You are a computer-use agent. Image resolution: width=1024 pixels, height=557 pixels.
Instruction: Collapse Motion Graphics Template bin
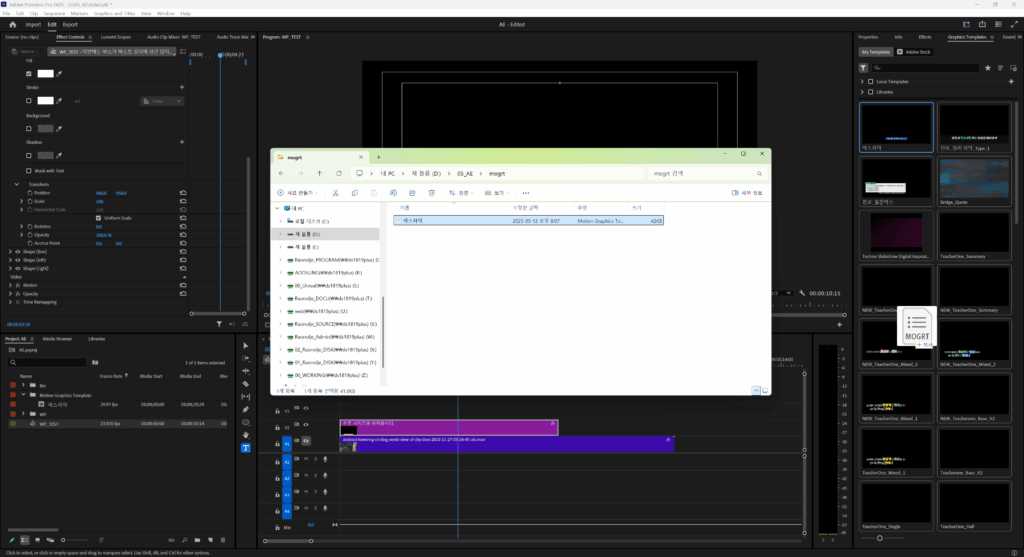click(x=24, y=395)
